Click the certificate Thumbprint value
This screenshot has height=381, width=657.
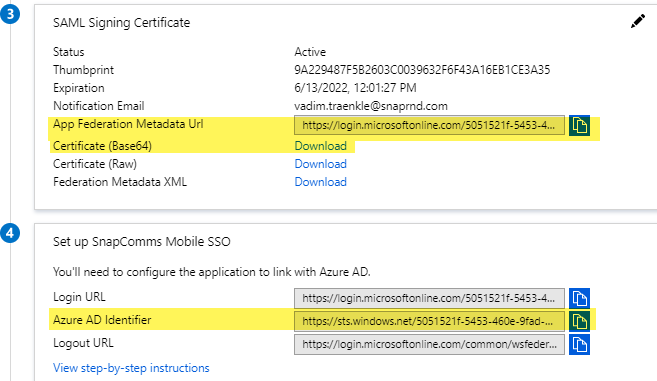click(x=422, y=70)
